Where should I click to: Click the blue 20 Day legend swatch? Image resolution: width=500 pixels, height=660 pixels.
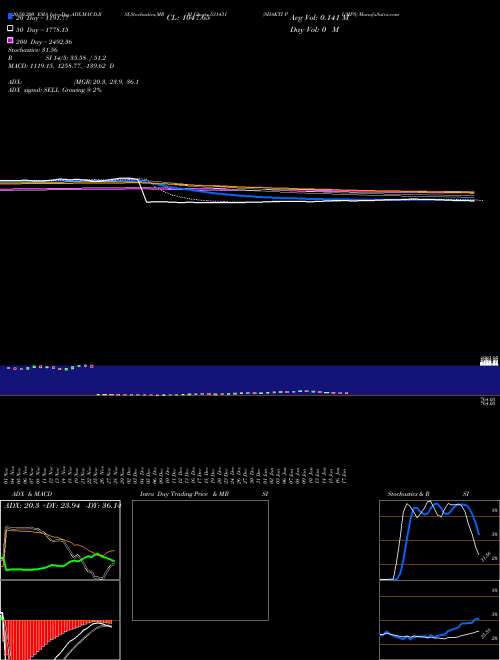tap(11, 17)
